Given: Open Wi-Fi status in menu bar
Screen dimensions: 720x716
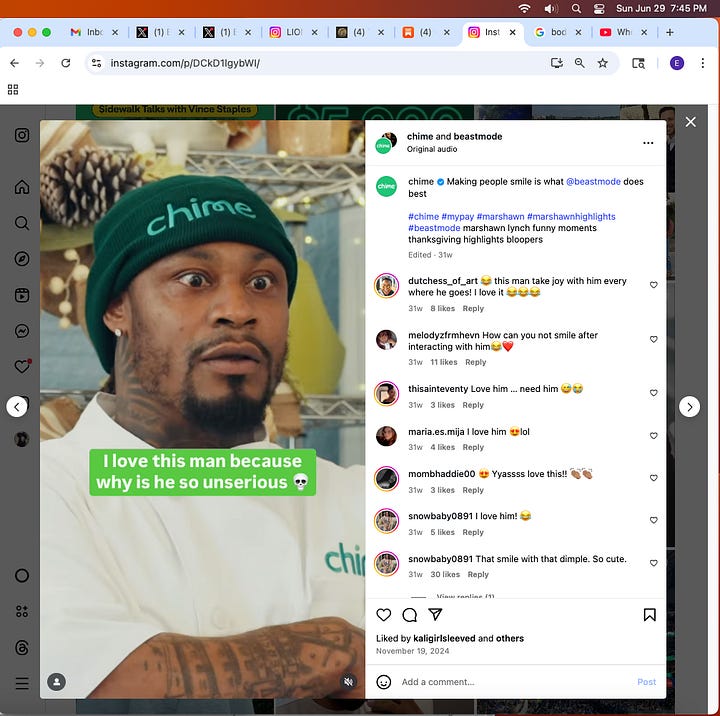Looking at the screenshot, I should (x=524, y=8).
